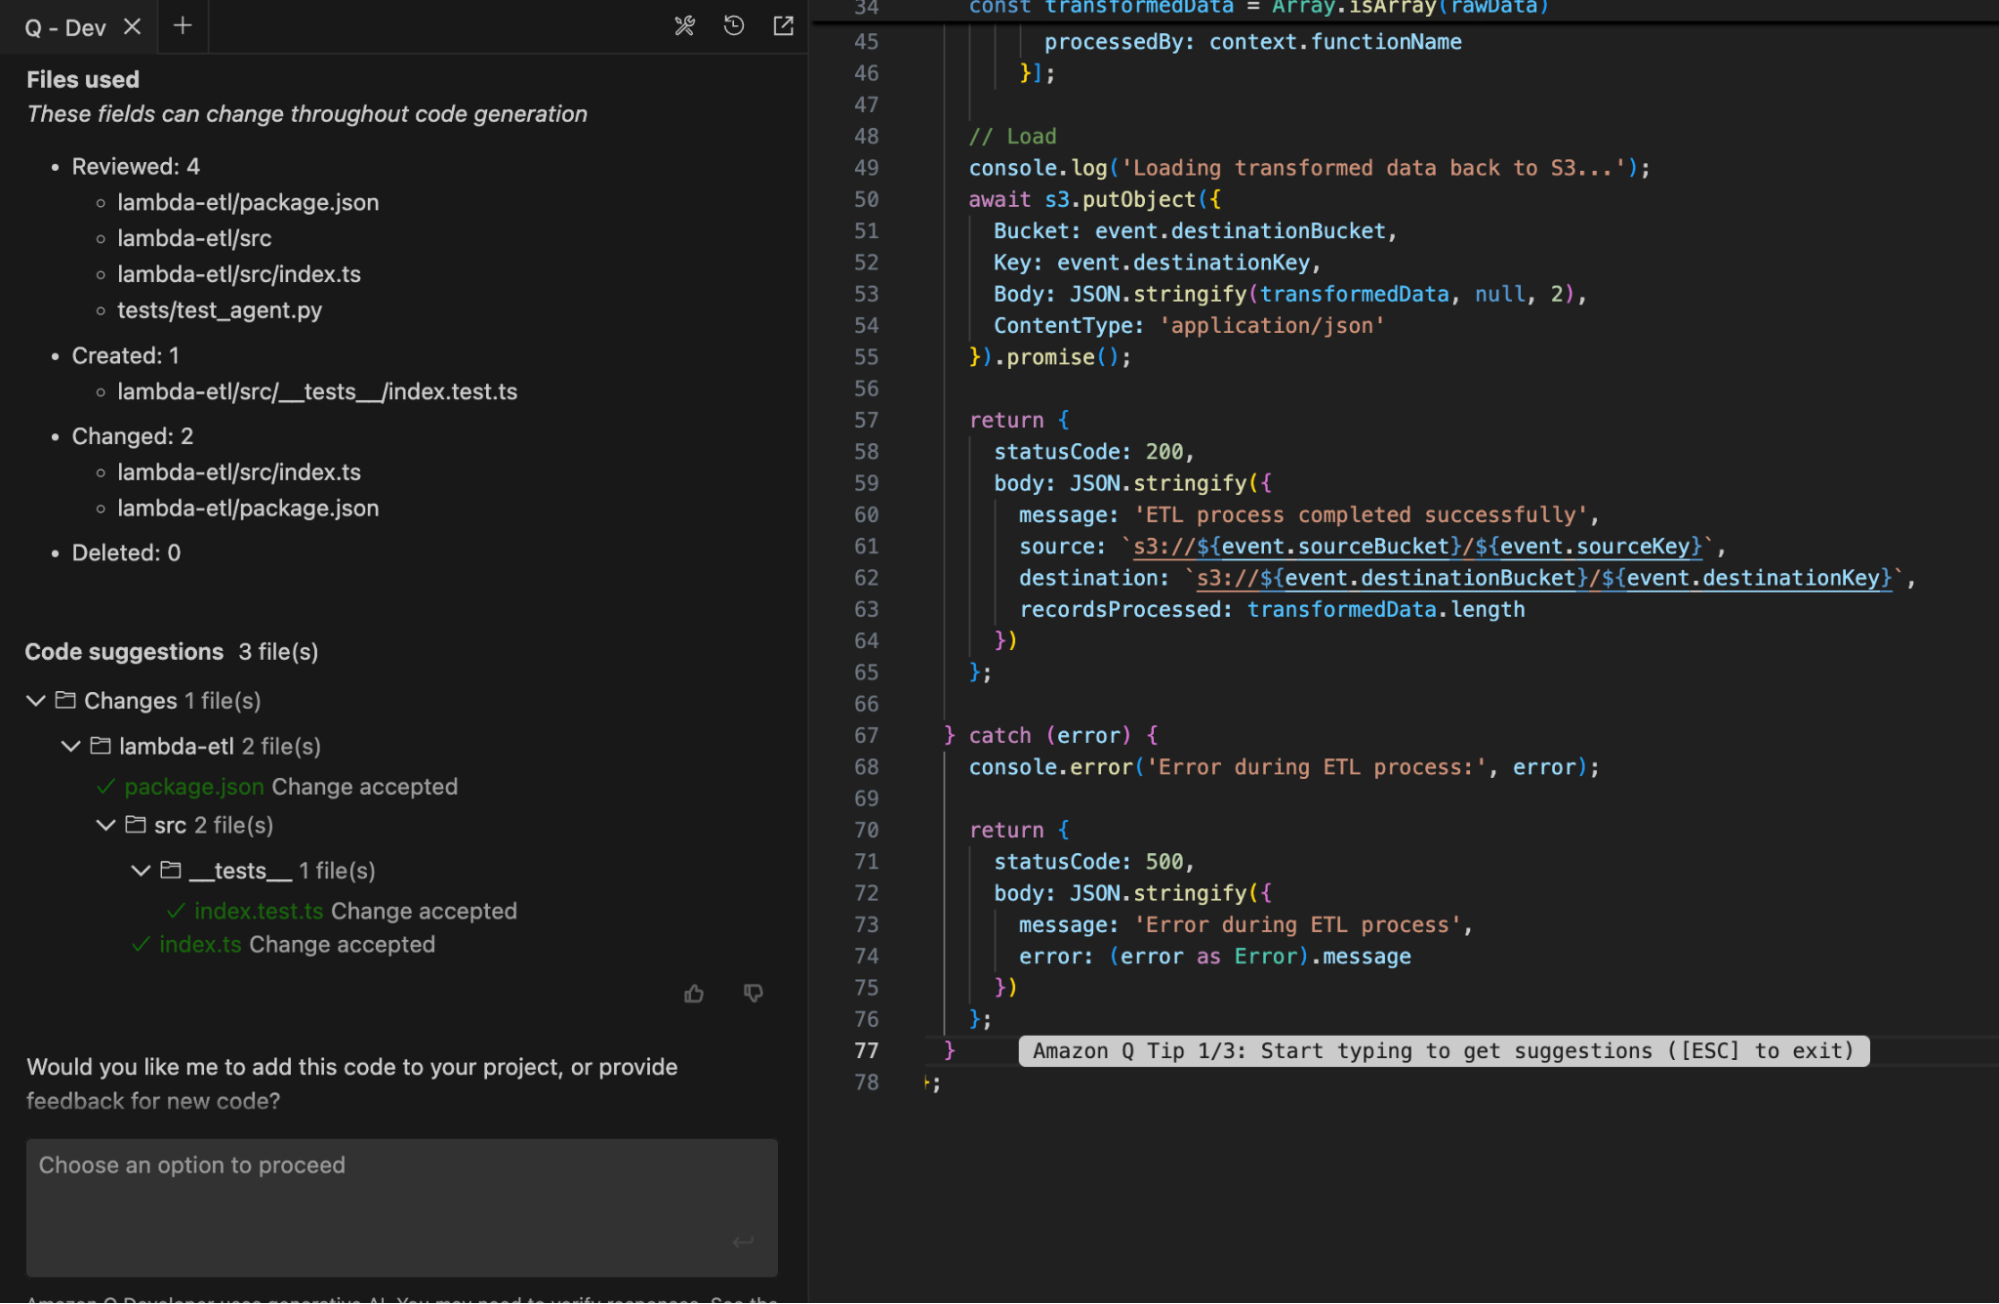Collapse the lambda-etl folder chevron
The height and width of the screenshot is (1304, 1999).
pos(71,746)
